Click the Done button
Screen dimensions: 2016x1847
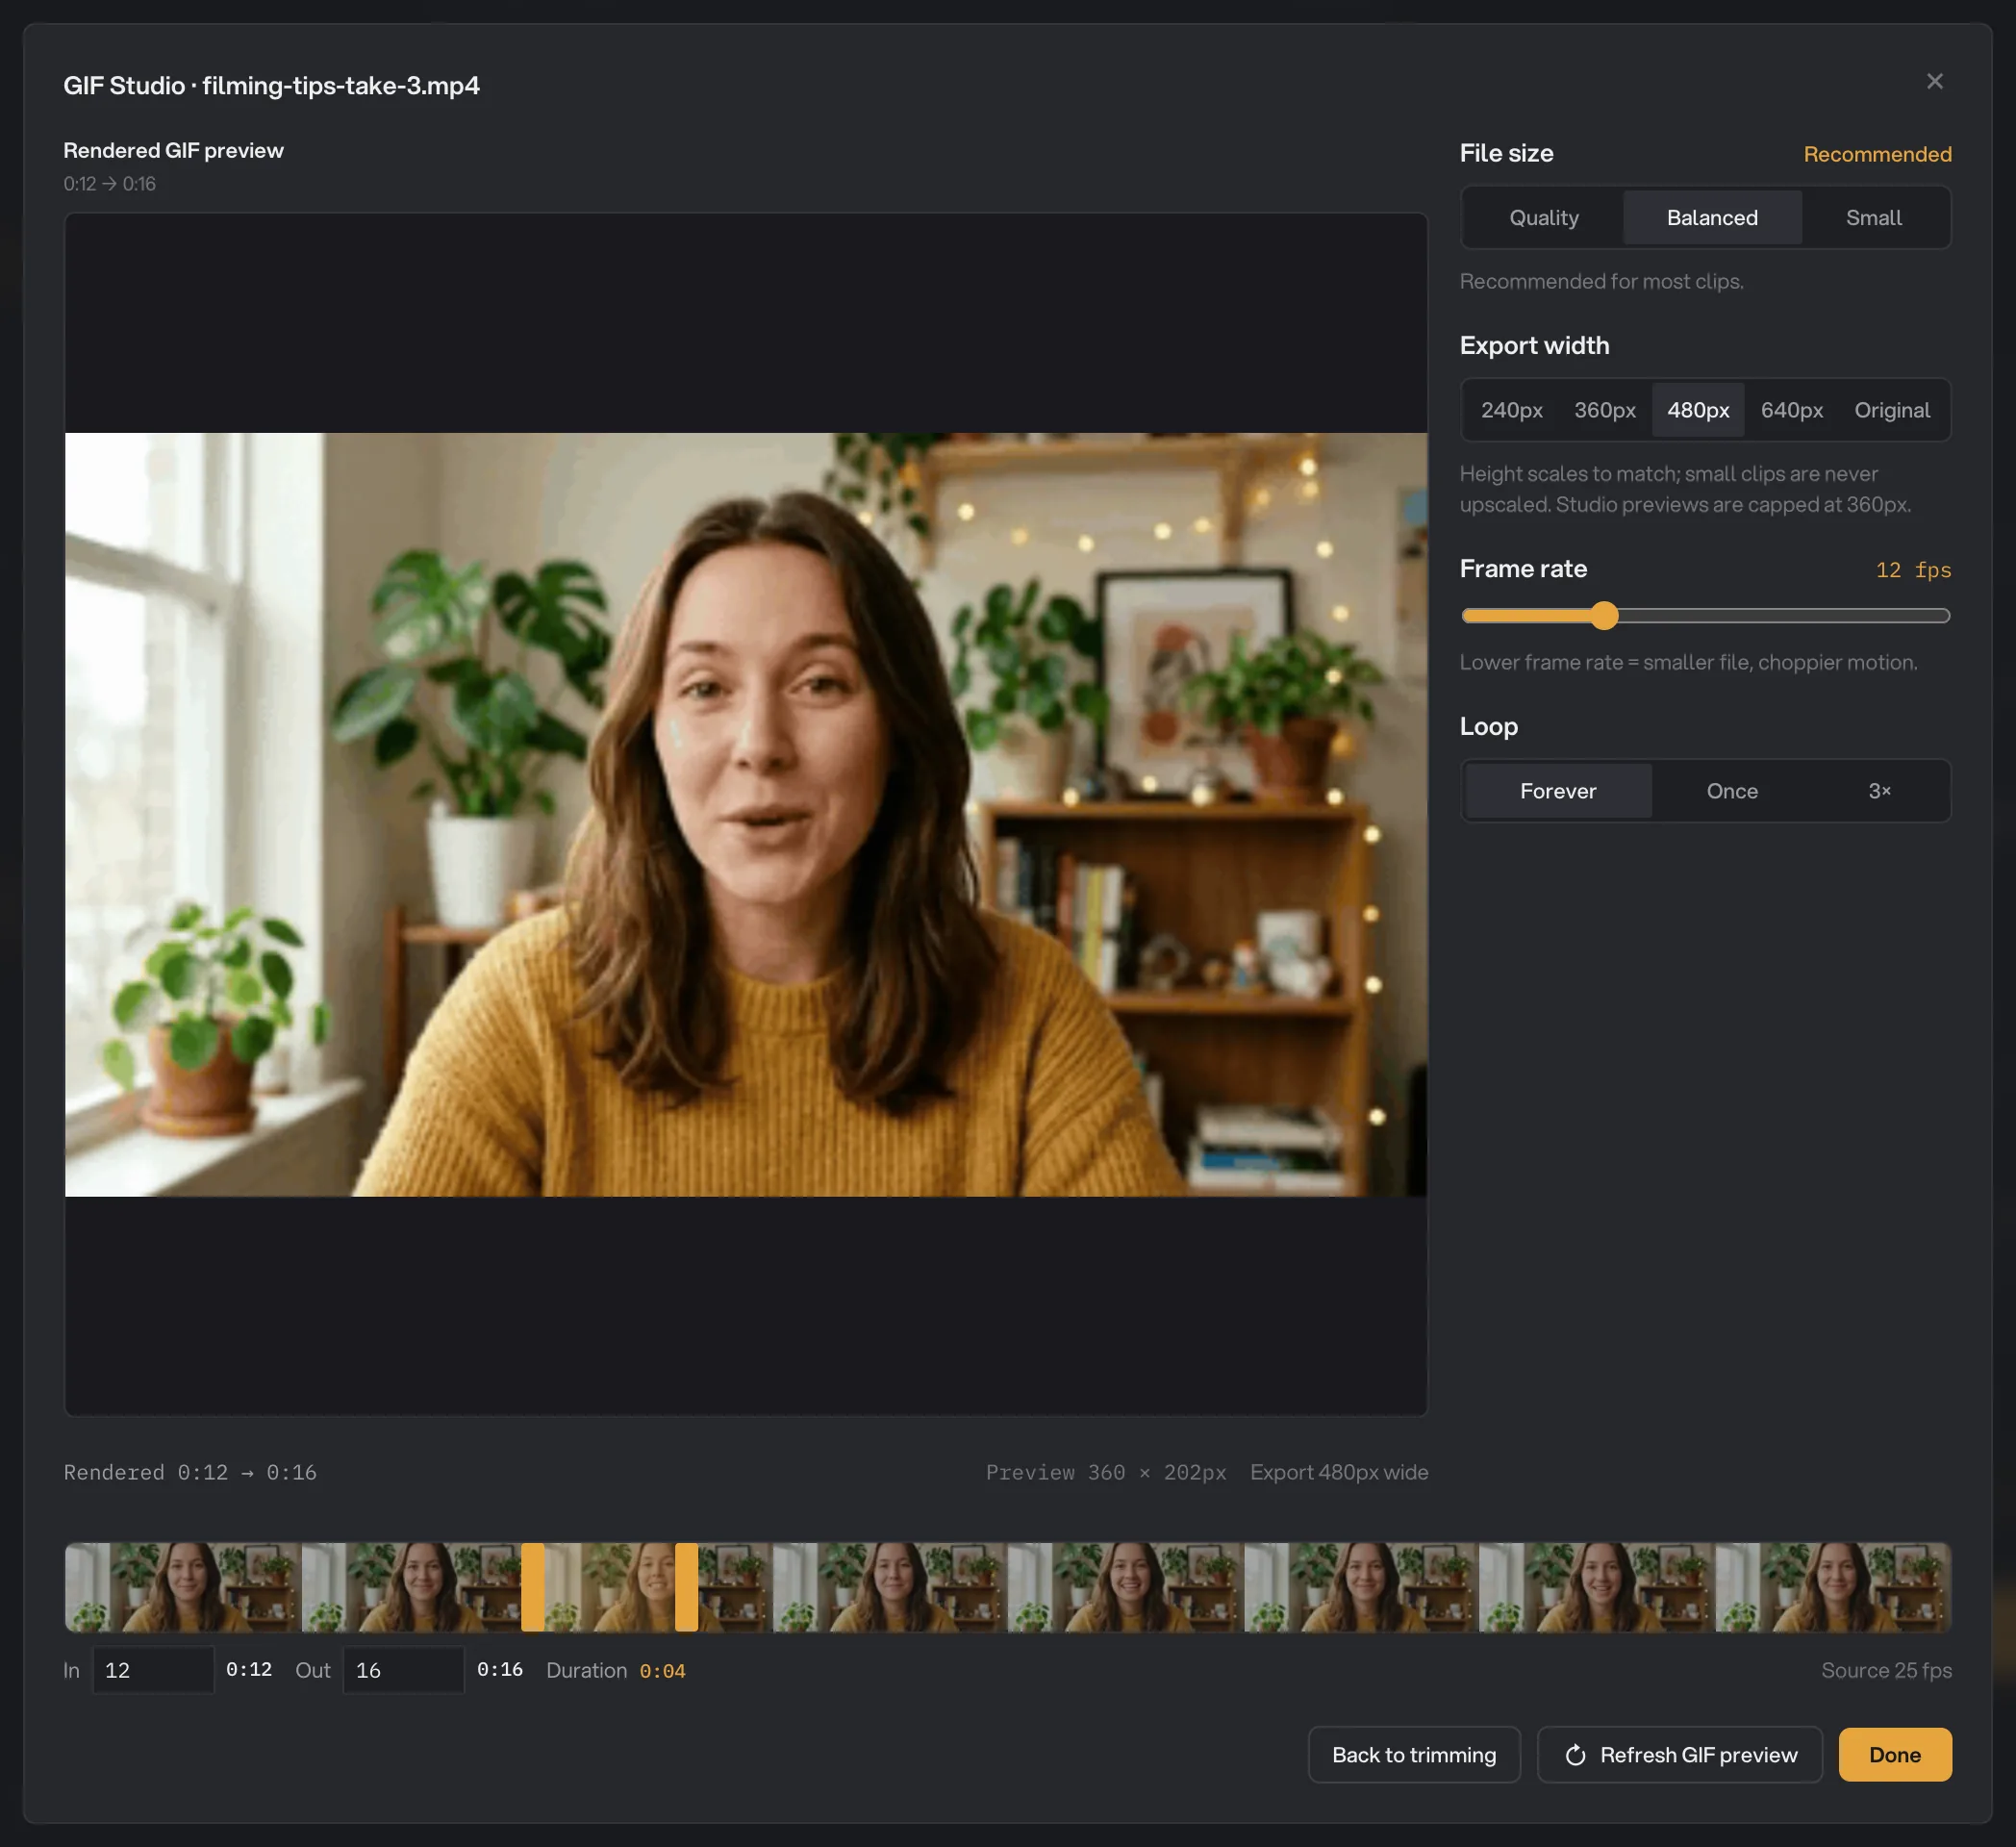point(1894,1755)
